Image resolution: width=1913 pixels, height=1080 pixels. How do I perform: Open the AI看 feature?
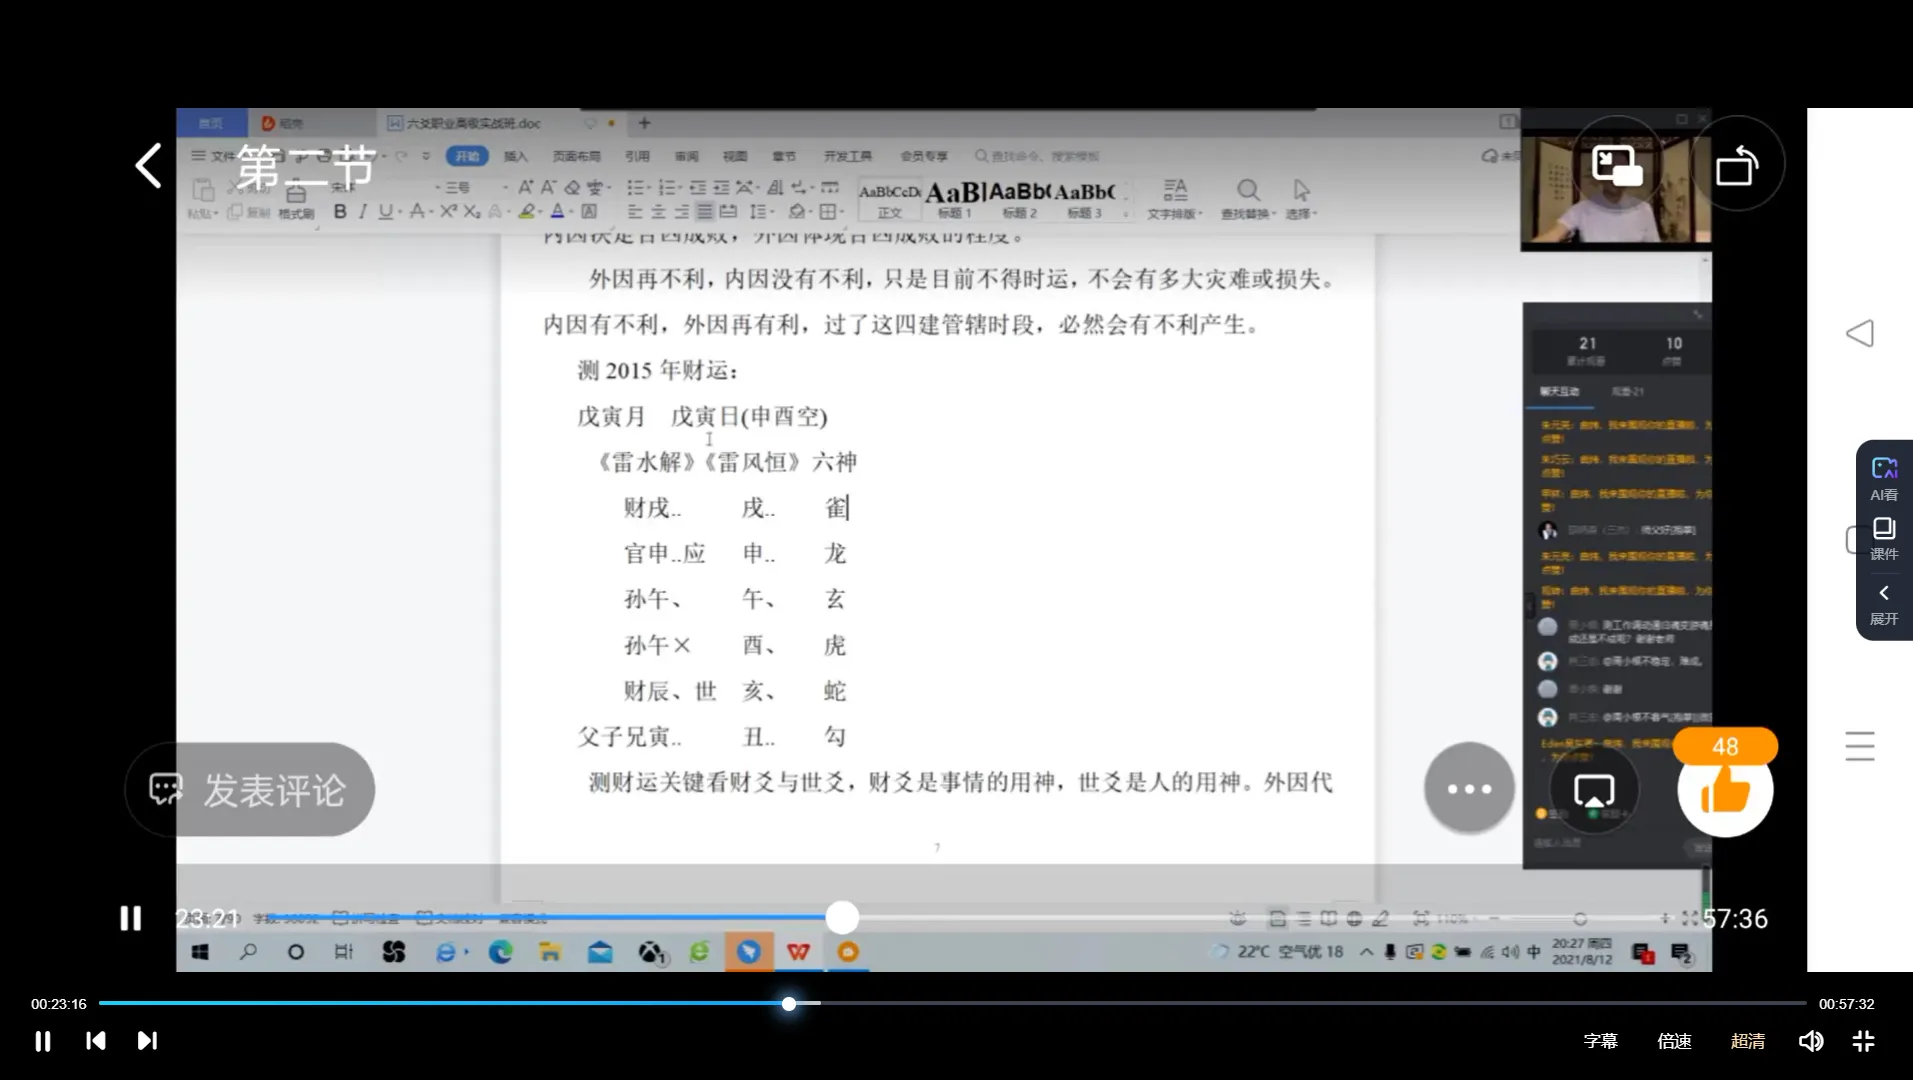coord(1884,478)
